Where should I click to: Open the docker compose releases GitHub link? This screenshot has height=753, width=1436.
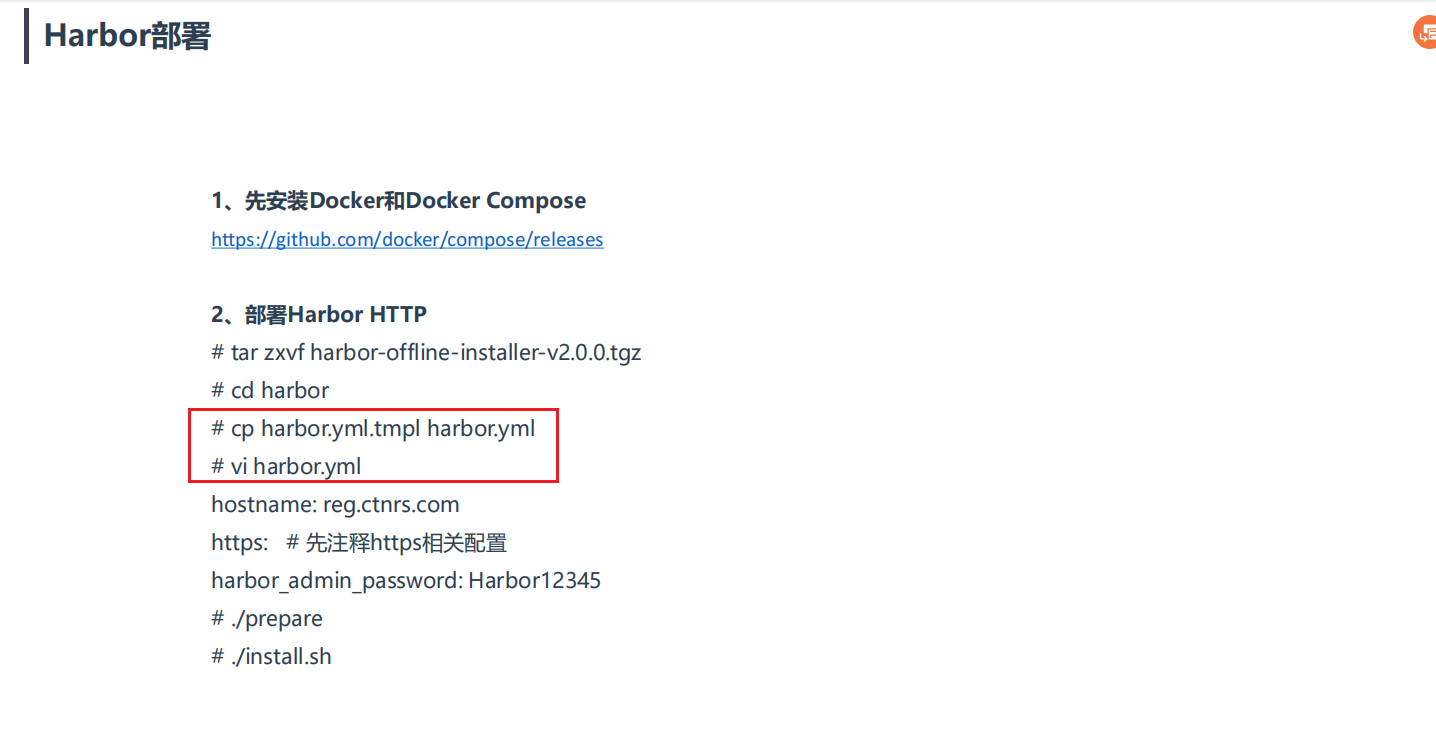407,240
